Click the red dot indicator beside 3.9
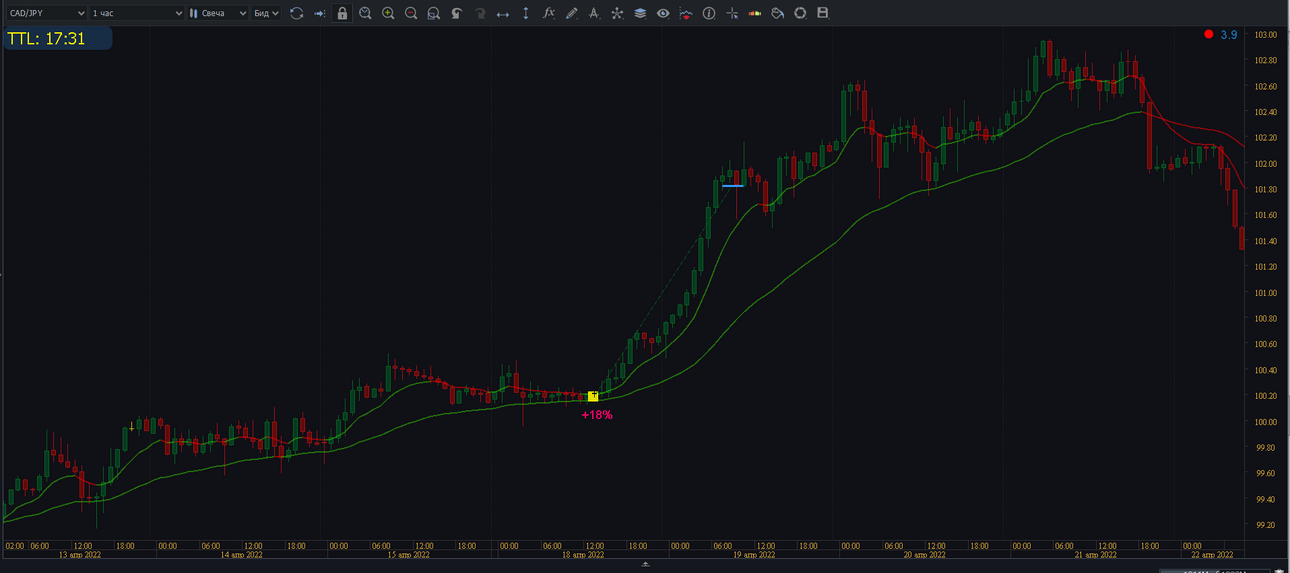The height and width of the screenshot is (573, 1290). [x=1209, y=34]
